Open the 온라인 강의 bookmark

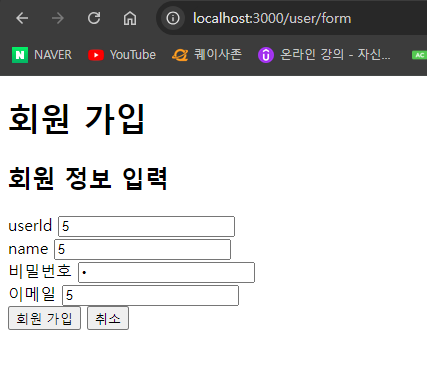click(324, 55)
